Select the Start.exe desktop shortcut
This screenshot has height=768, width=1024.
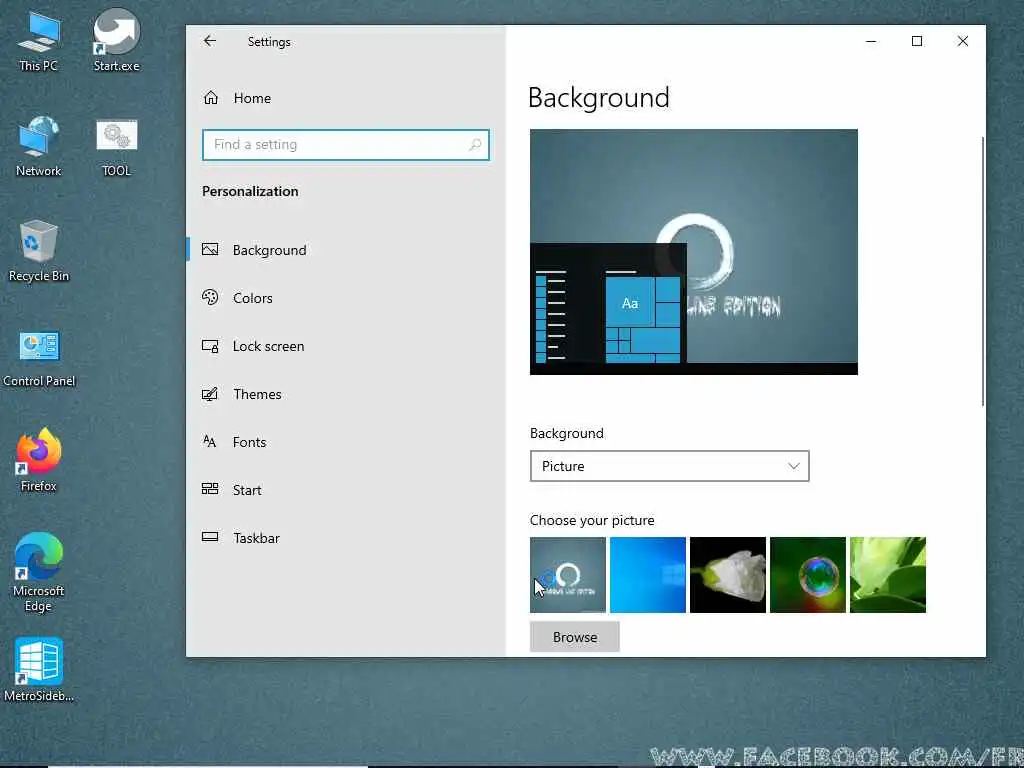(x=116, y=40)
